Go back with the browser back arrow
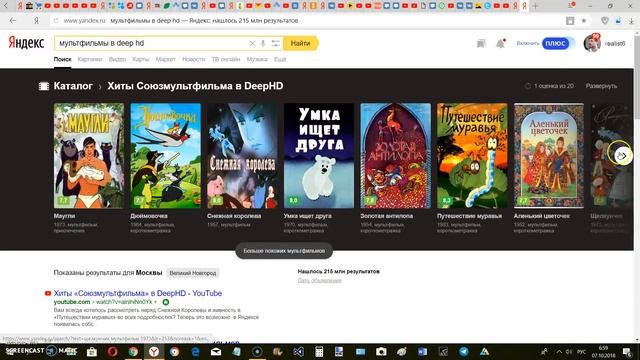Image resolution: width=640 pixels, height=360 pixels. (x=13, y=20)
